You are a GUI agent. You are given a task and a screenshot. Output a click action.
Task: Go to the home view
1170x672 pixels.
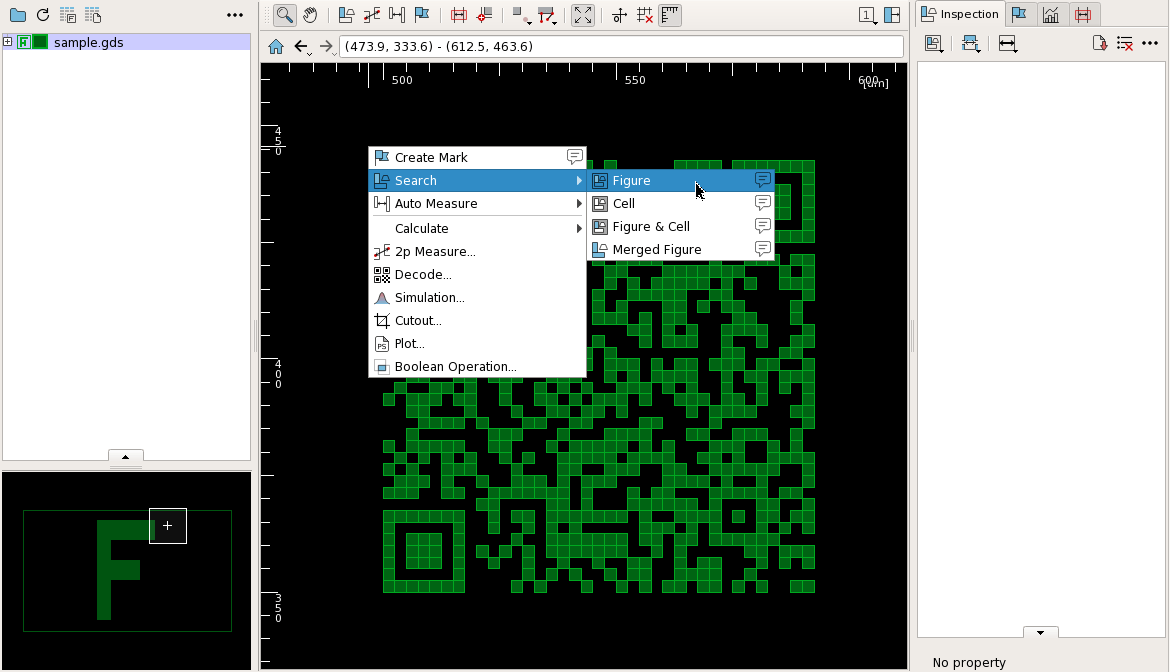276,46
